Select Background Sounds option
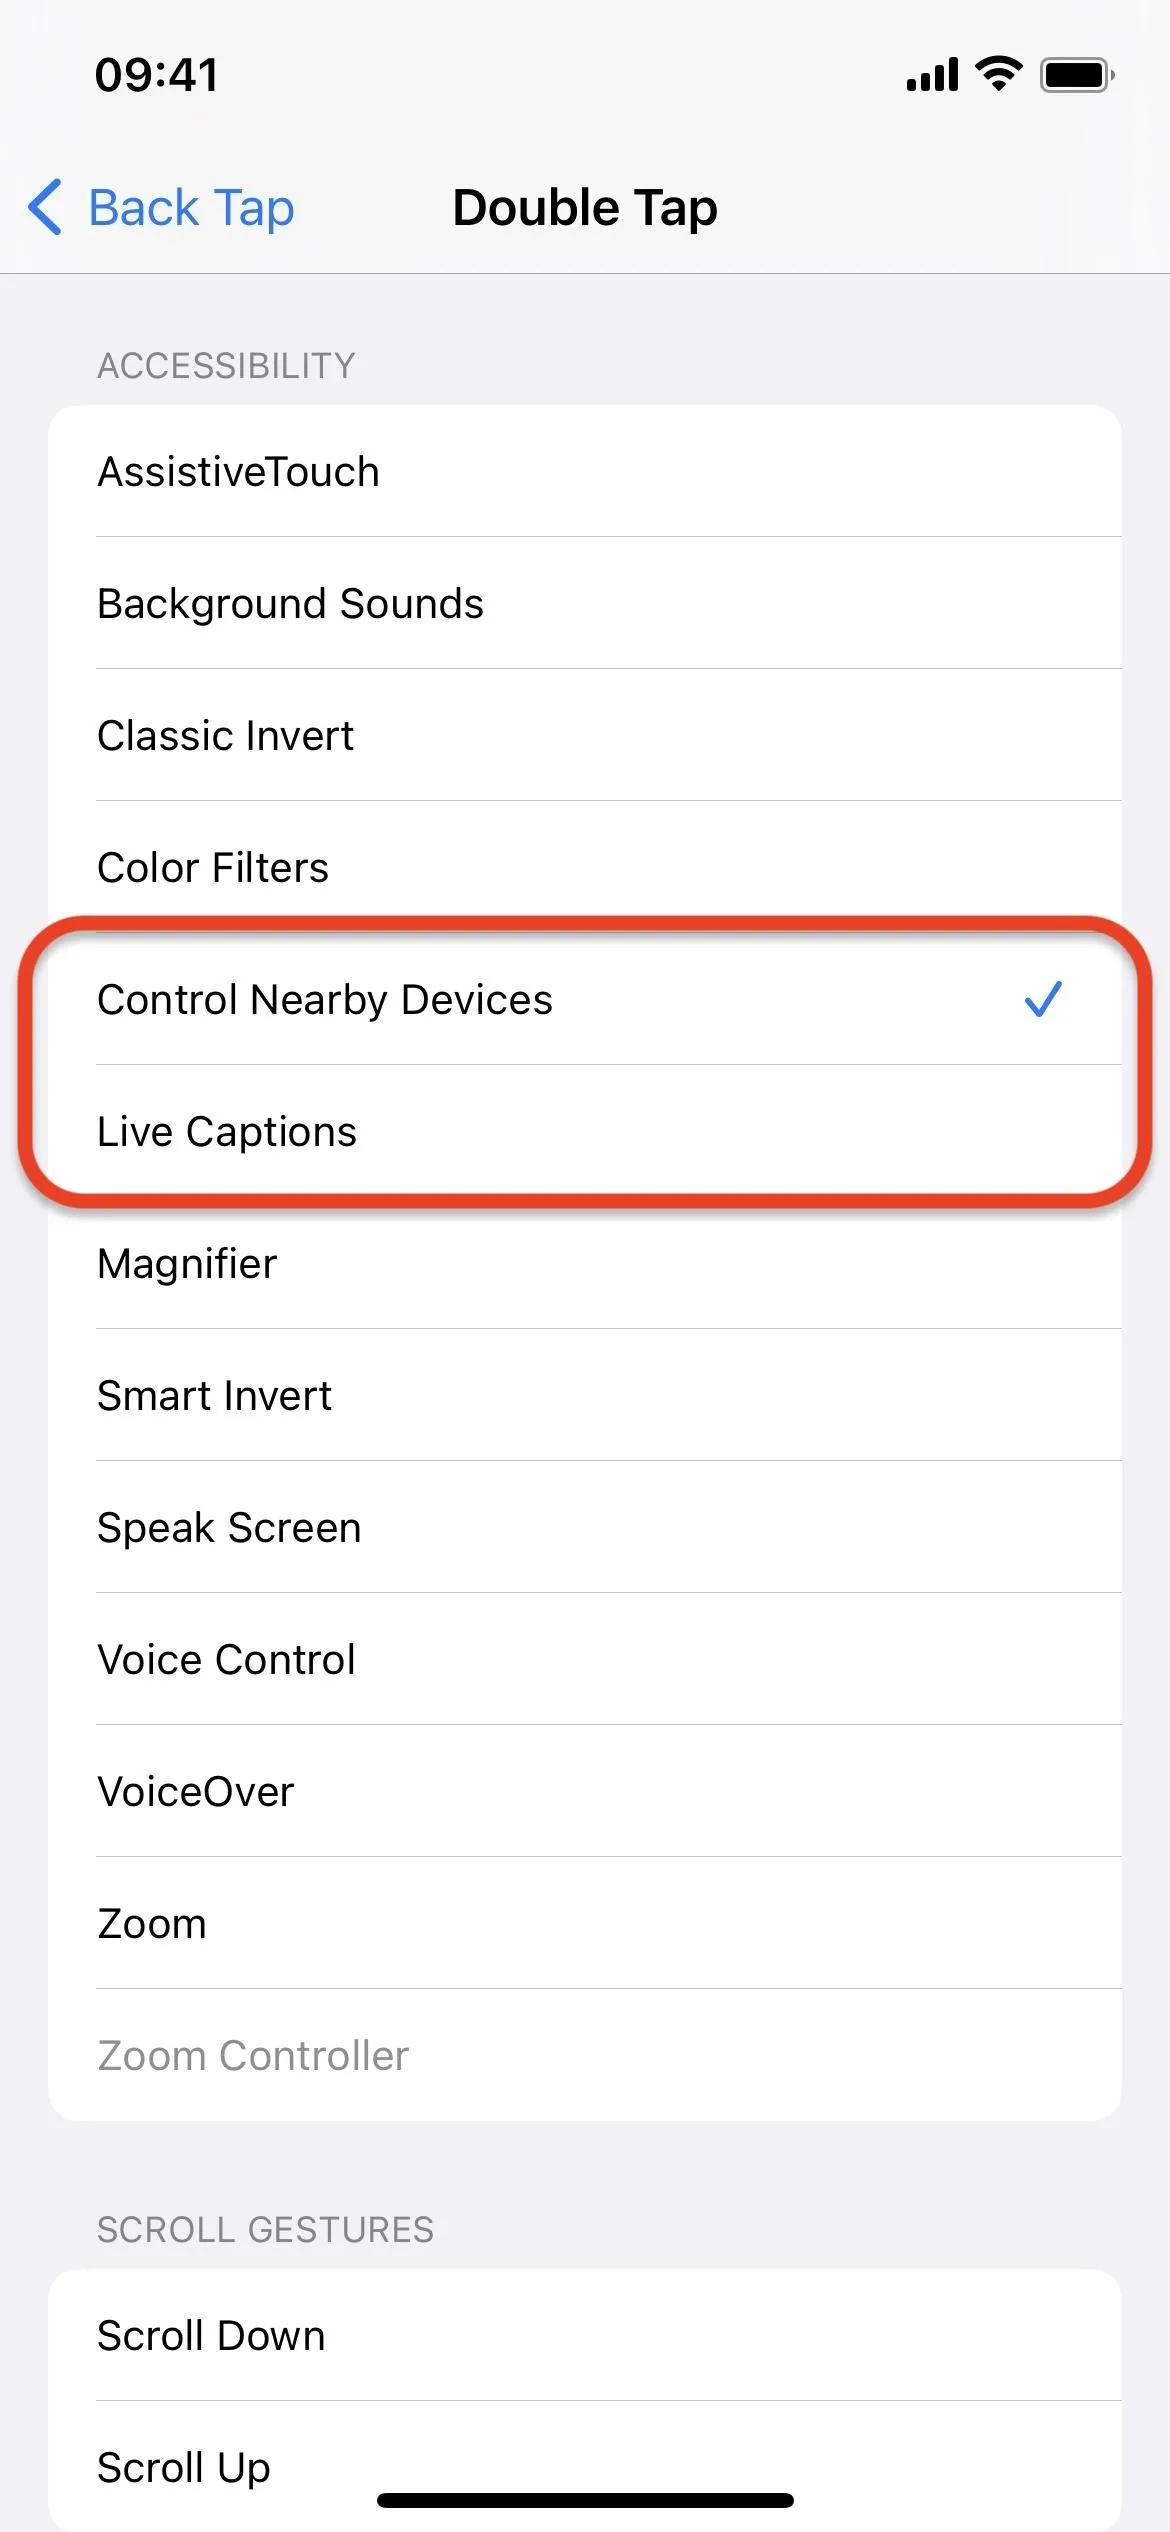Screen dimensions: 1170x2532 click(x=585, y=603)
